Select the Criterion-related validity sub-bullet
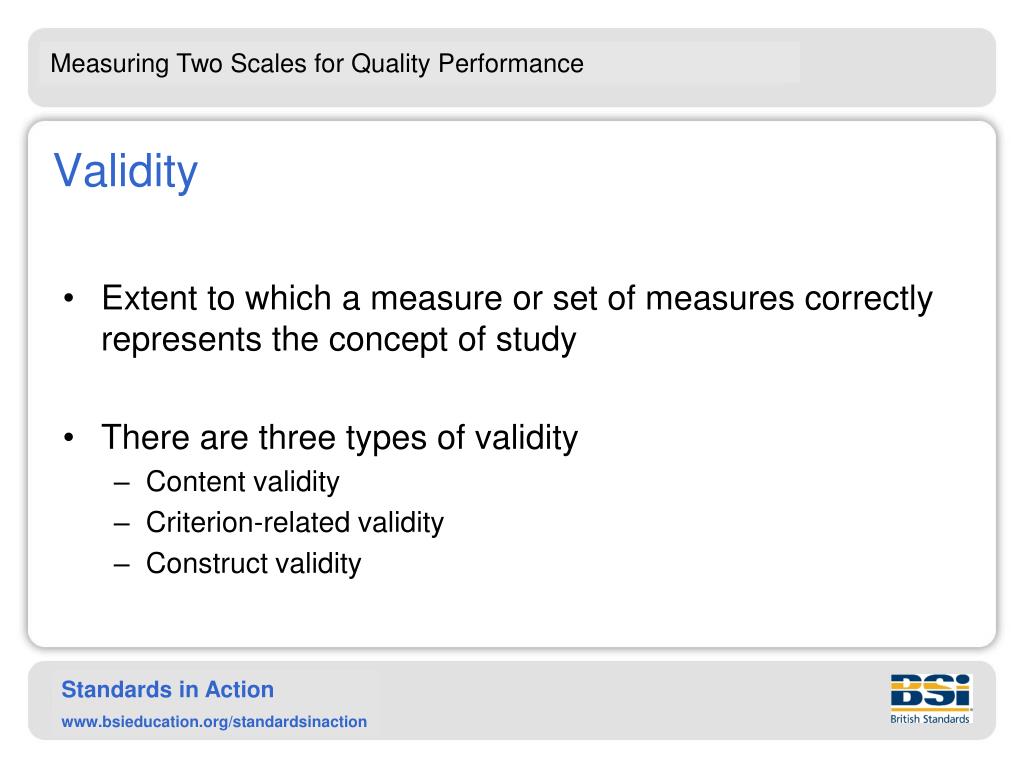The width and height of the screenshot is (1024, 768). (295, 522)
